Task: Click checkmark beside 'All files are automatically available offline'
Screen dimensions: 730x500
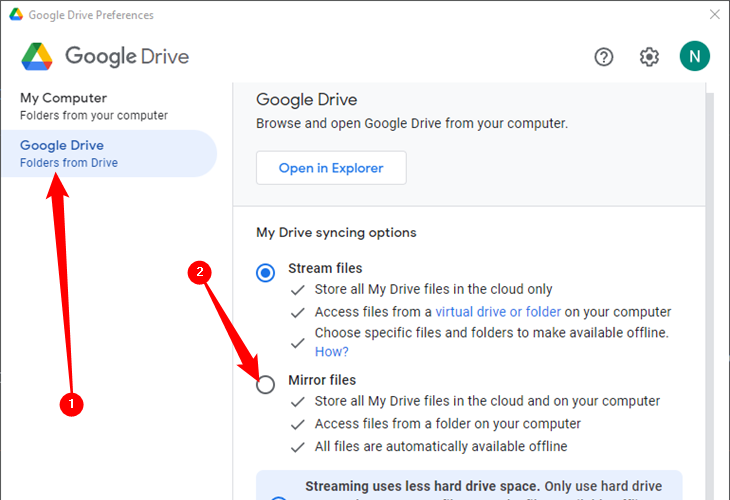Action: 296,447
